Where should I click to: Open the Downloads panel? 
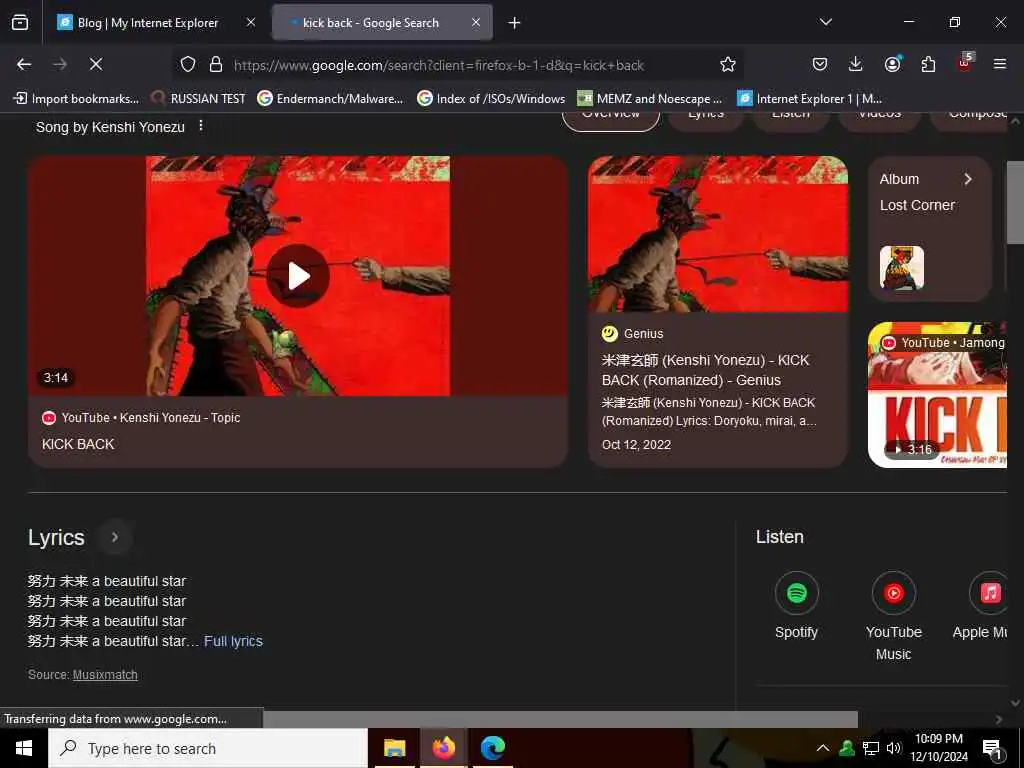pyautogui.click(x=856, y=64)
